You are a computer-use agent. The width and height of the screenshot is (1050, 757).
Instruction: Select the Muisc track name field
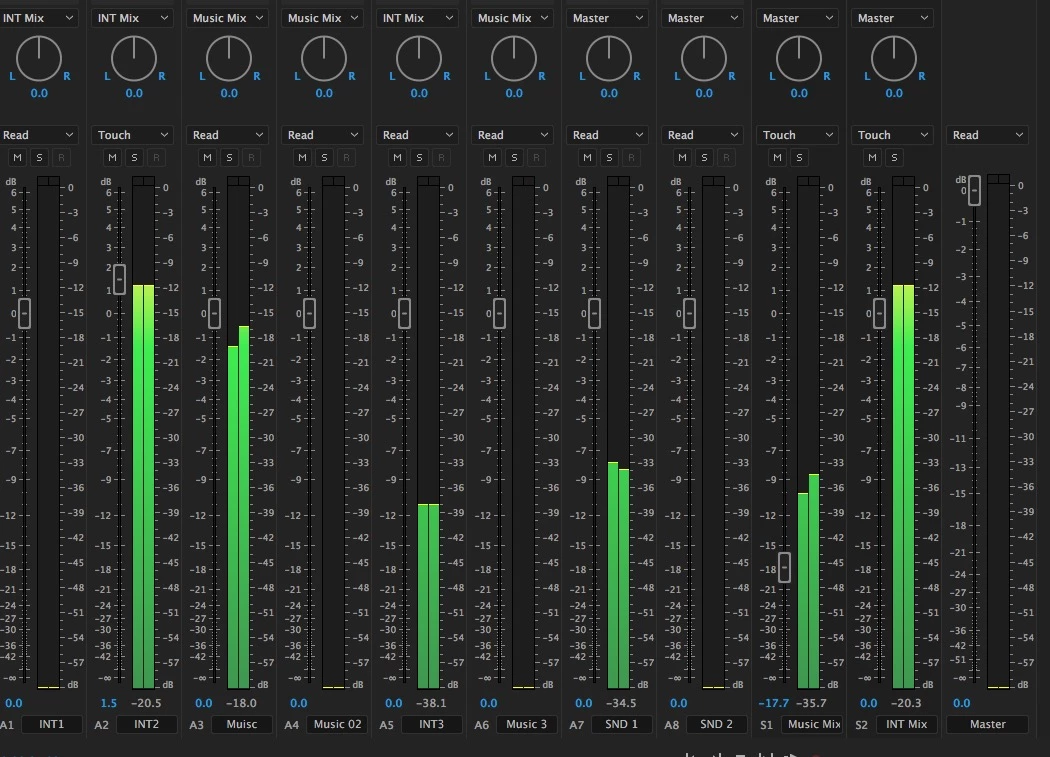(242, 724)
